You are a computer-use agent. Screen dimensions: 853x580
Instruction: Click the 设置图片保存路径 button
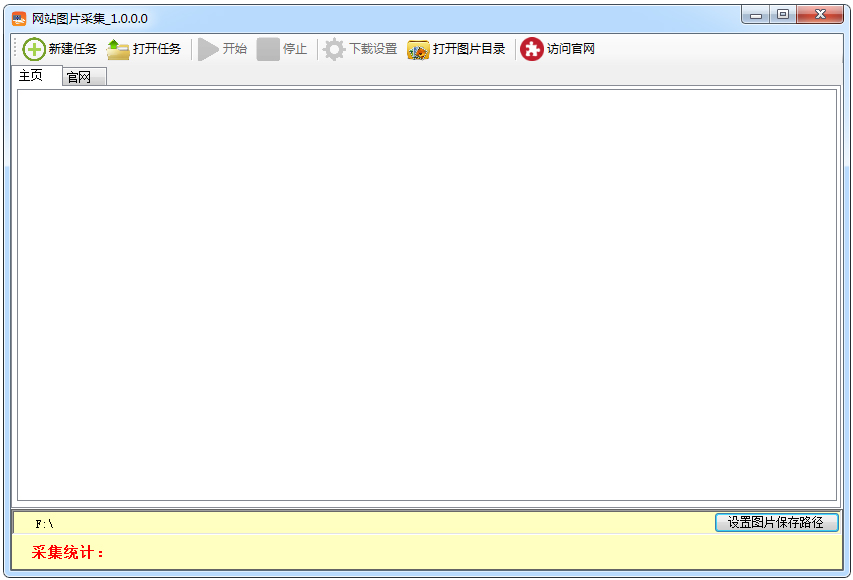pos(779,521)
